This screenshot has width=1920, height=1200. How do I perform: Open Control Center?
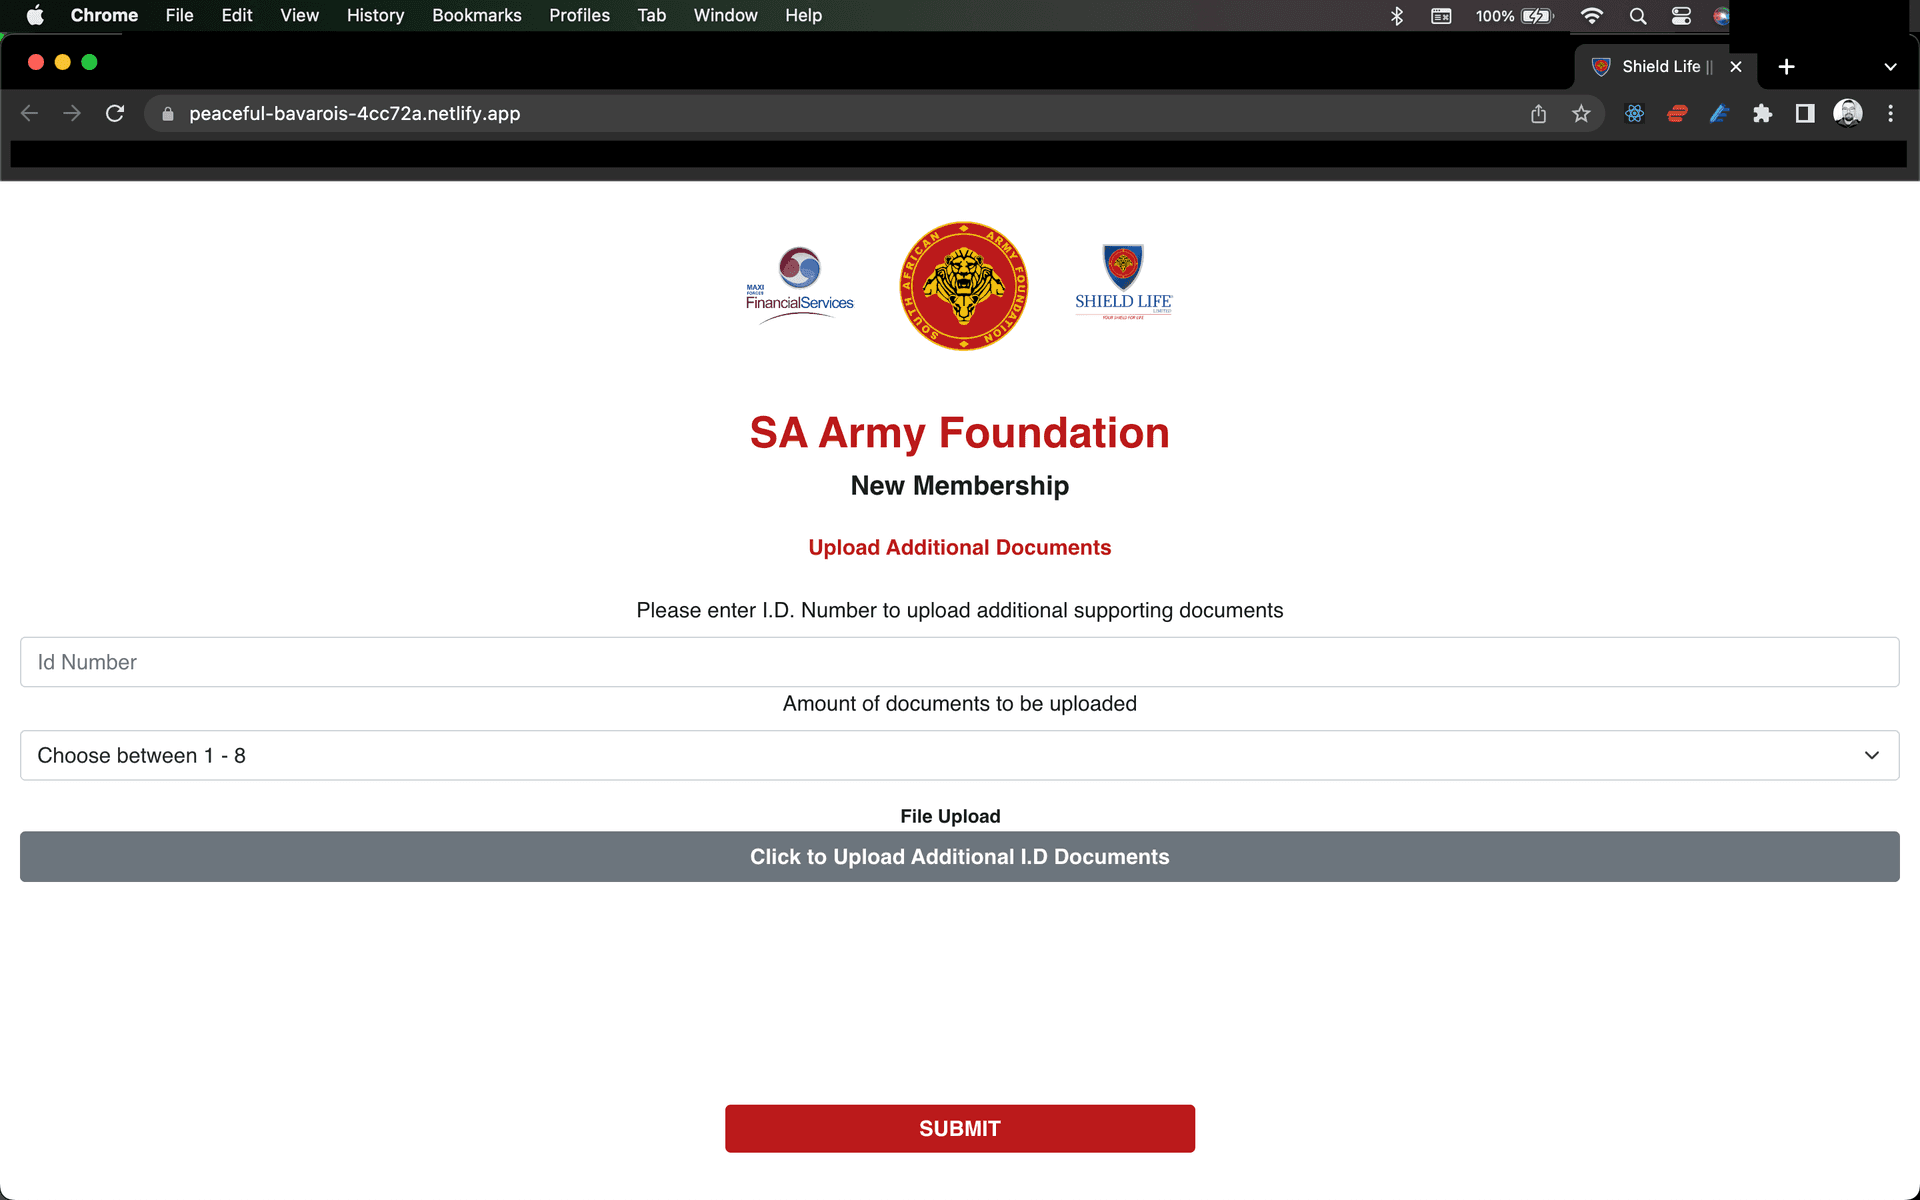[1681, 15]
